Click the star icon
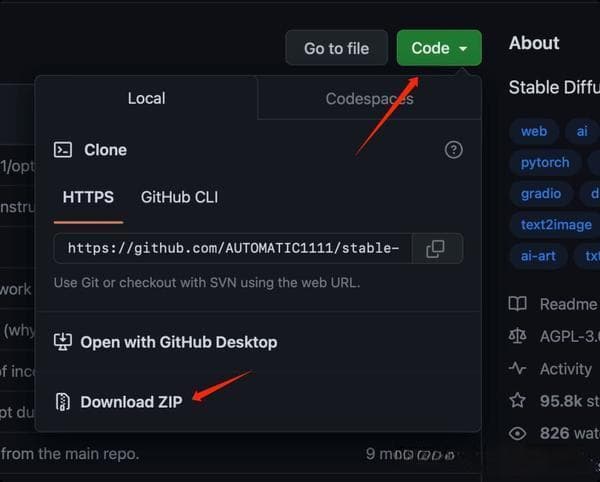This screenshot has width=600, height=482. click(518, 401)
